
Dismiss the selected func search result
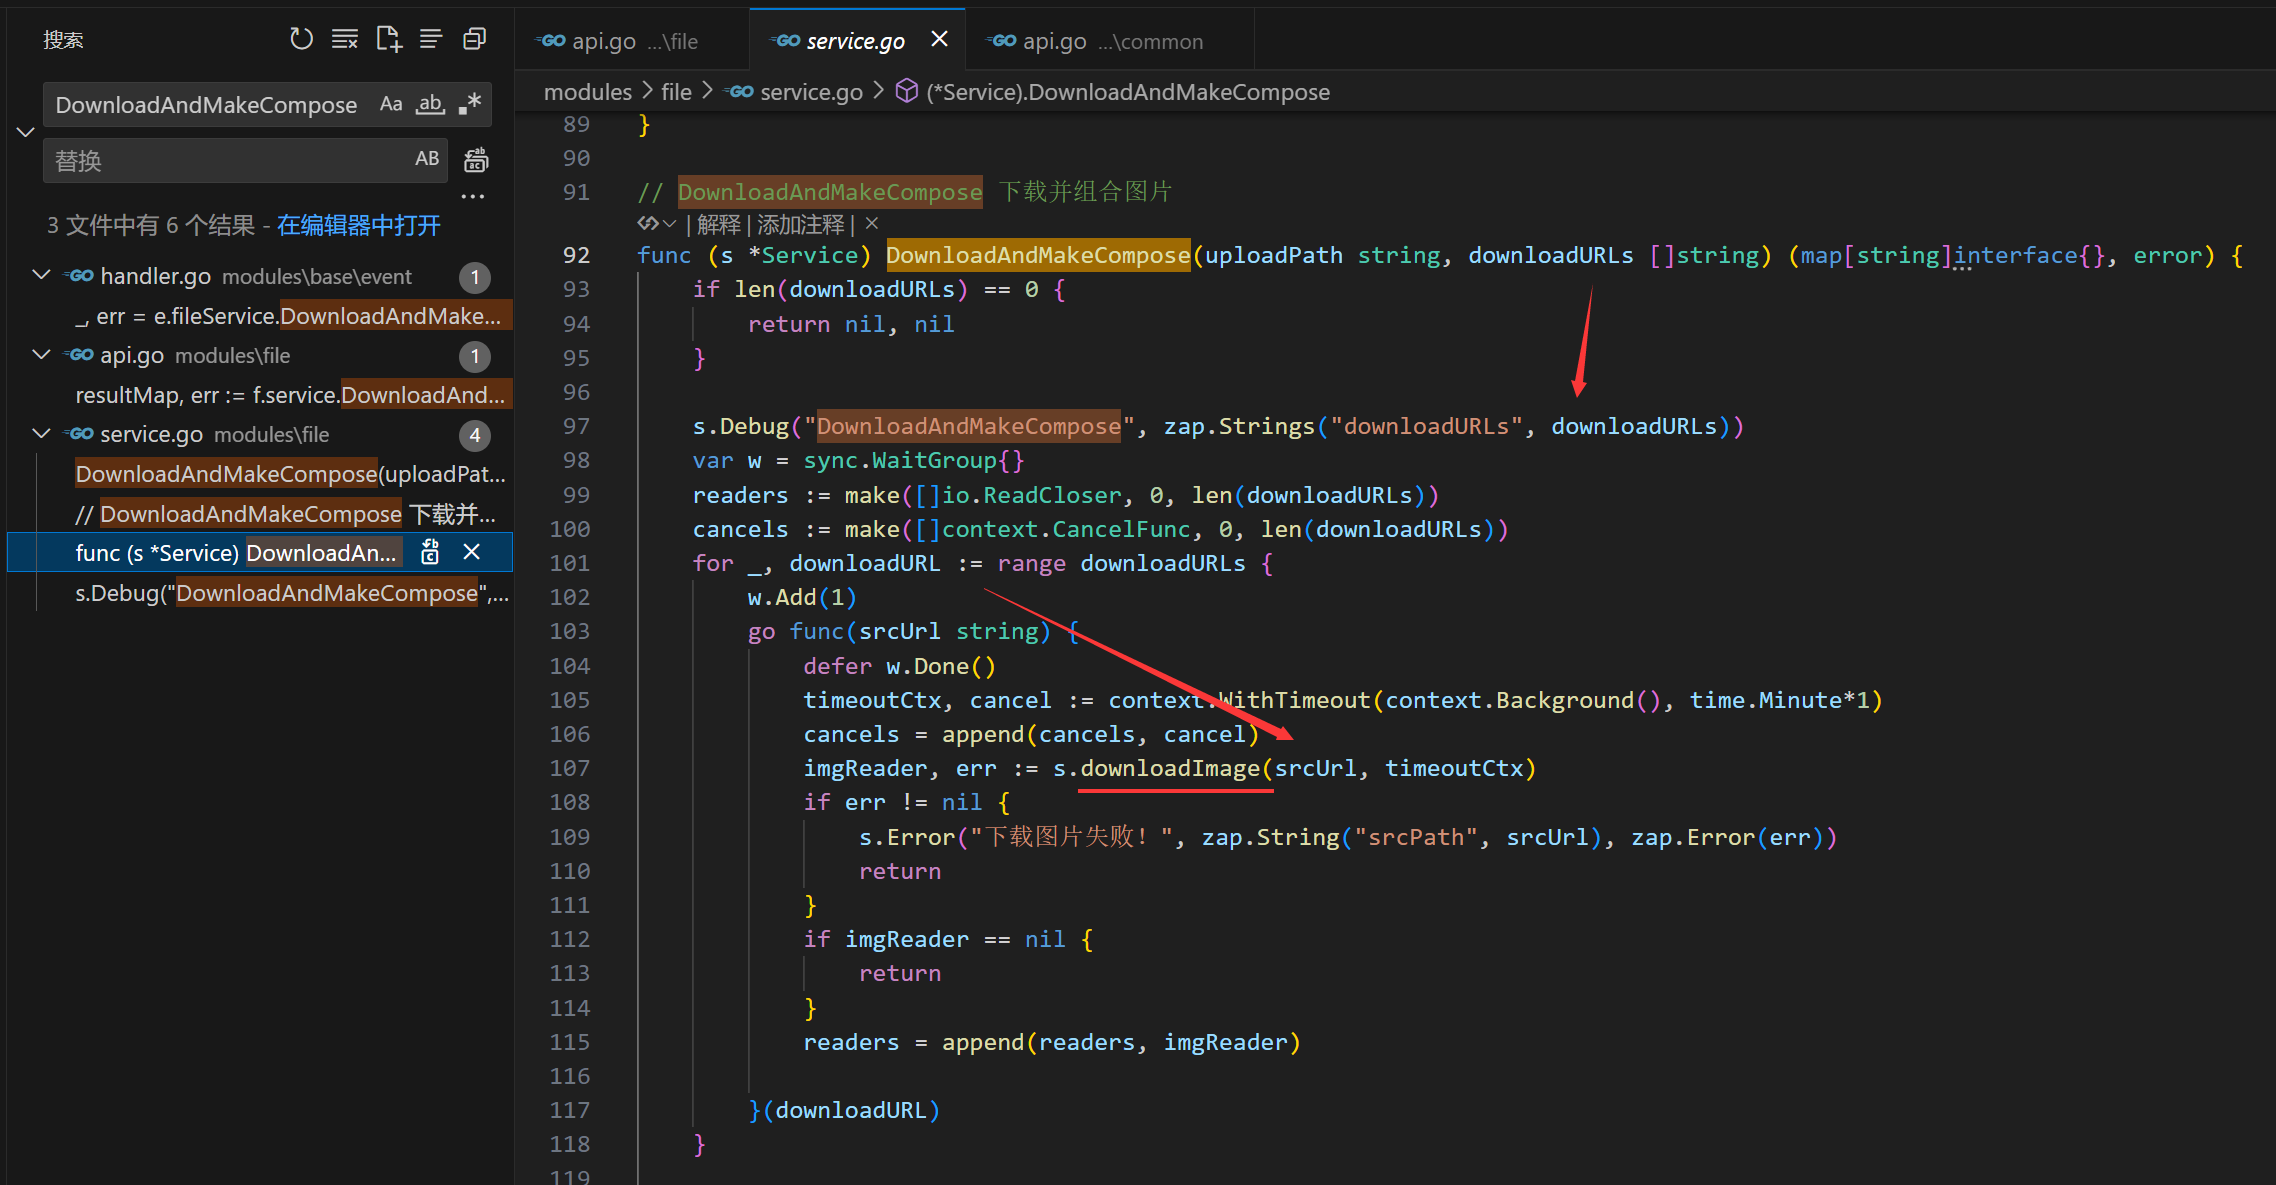click(472, 552)
